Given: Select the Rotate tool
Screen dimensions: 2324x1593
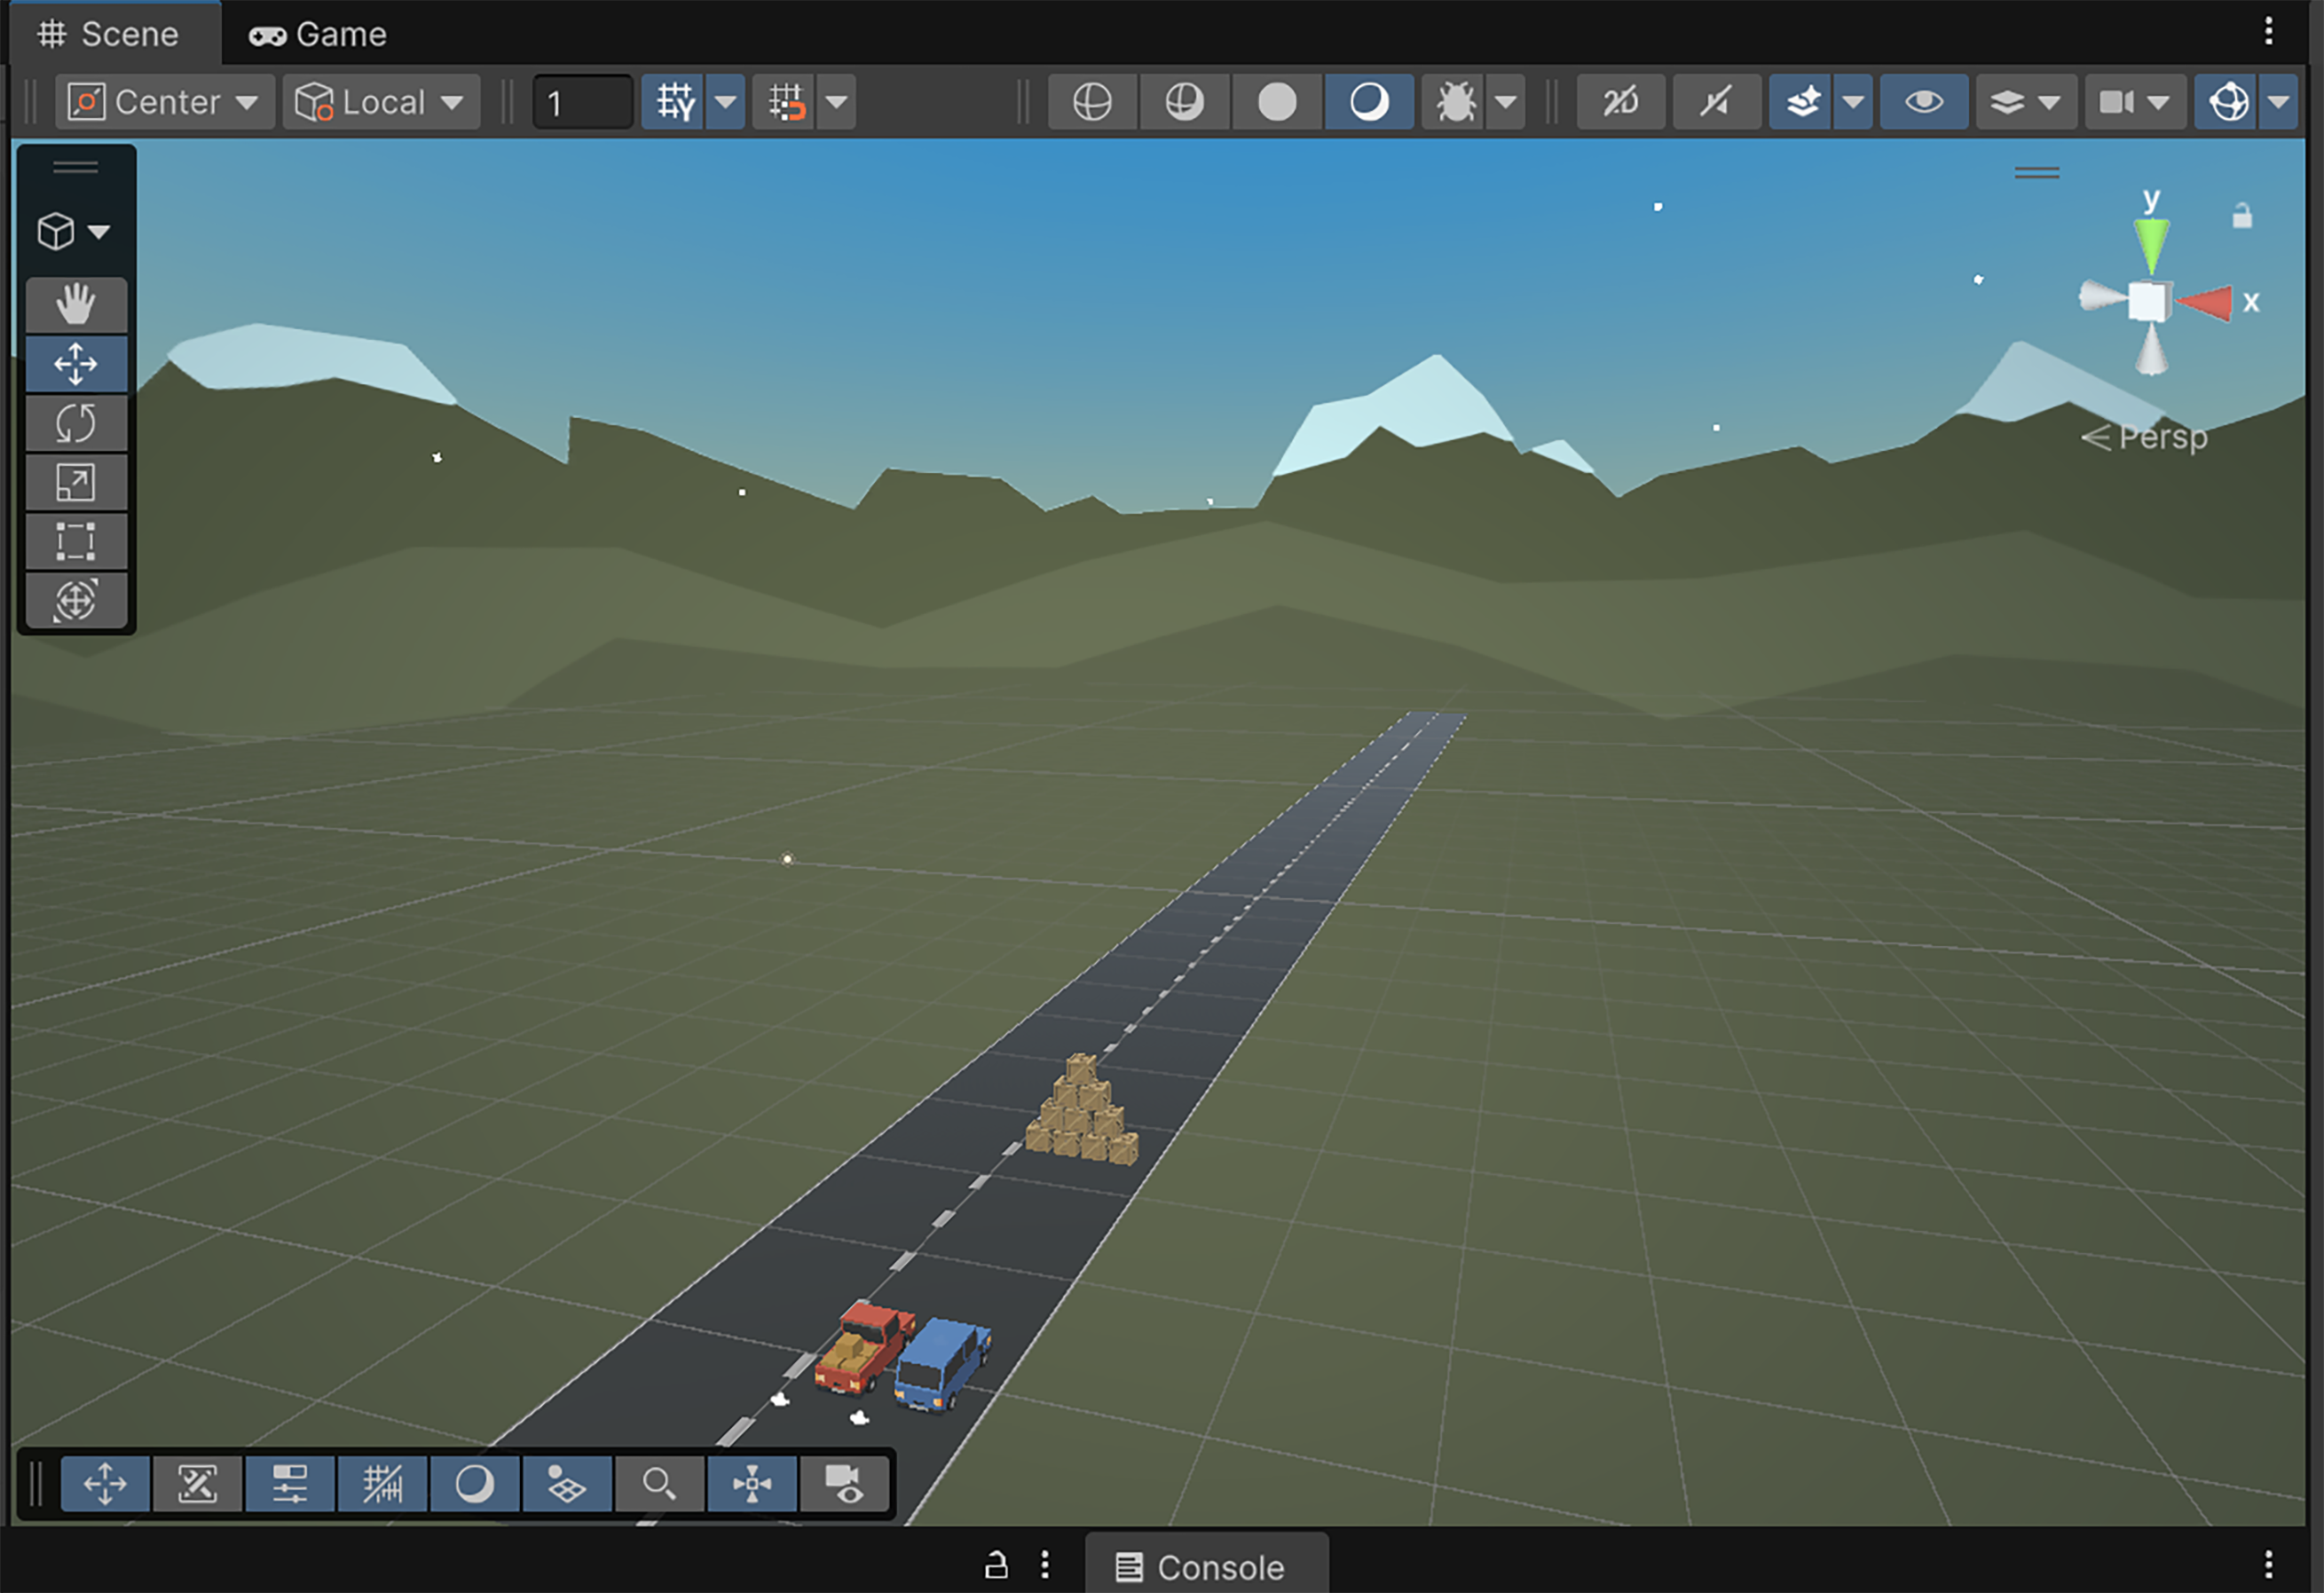Looking at the screenshot, I should click(x=76, y=423).
